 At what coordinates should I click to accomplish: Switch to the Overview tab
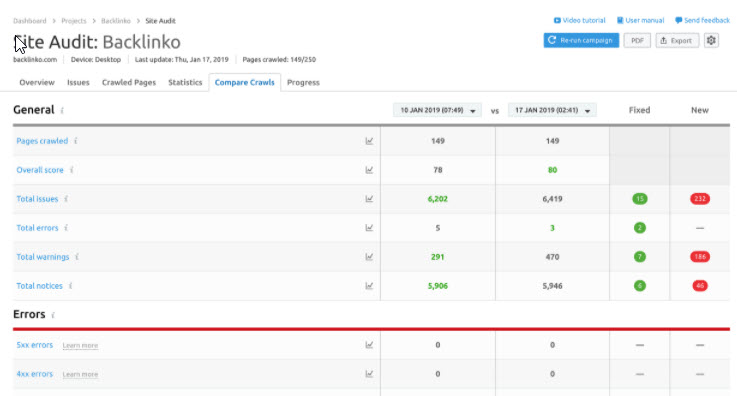37,83
